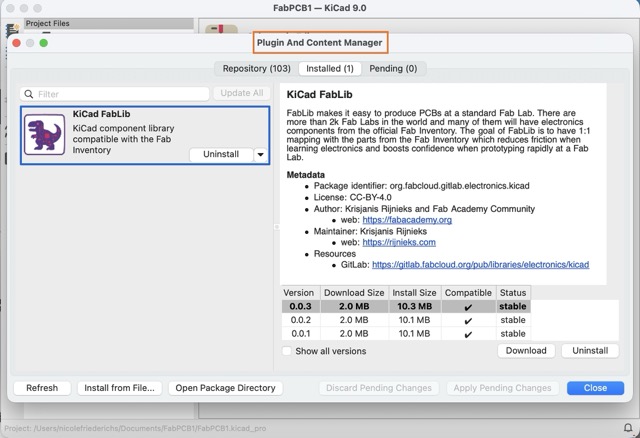
Task: Click the splitter handle between list and details
Action: (x=276, y=227)
